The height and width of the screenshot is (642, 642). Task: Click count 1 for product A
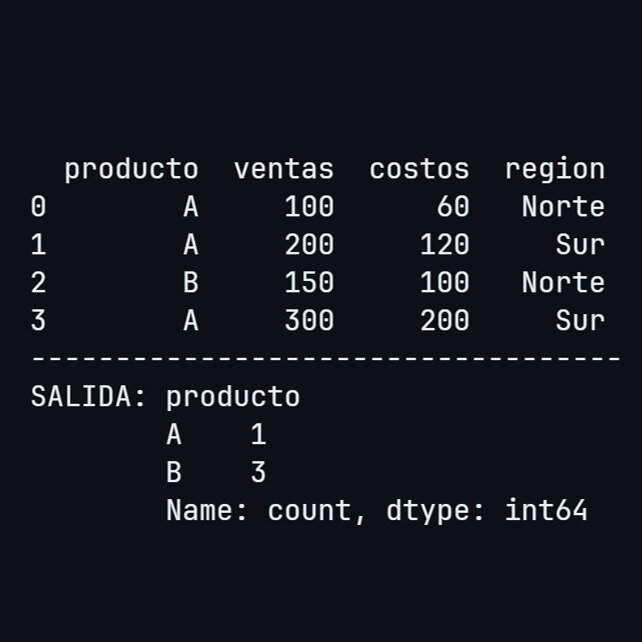tap(258, 434)
